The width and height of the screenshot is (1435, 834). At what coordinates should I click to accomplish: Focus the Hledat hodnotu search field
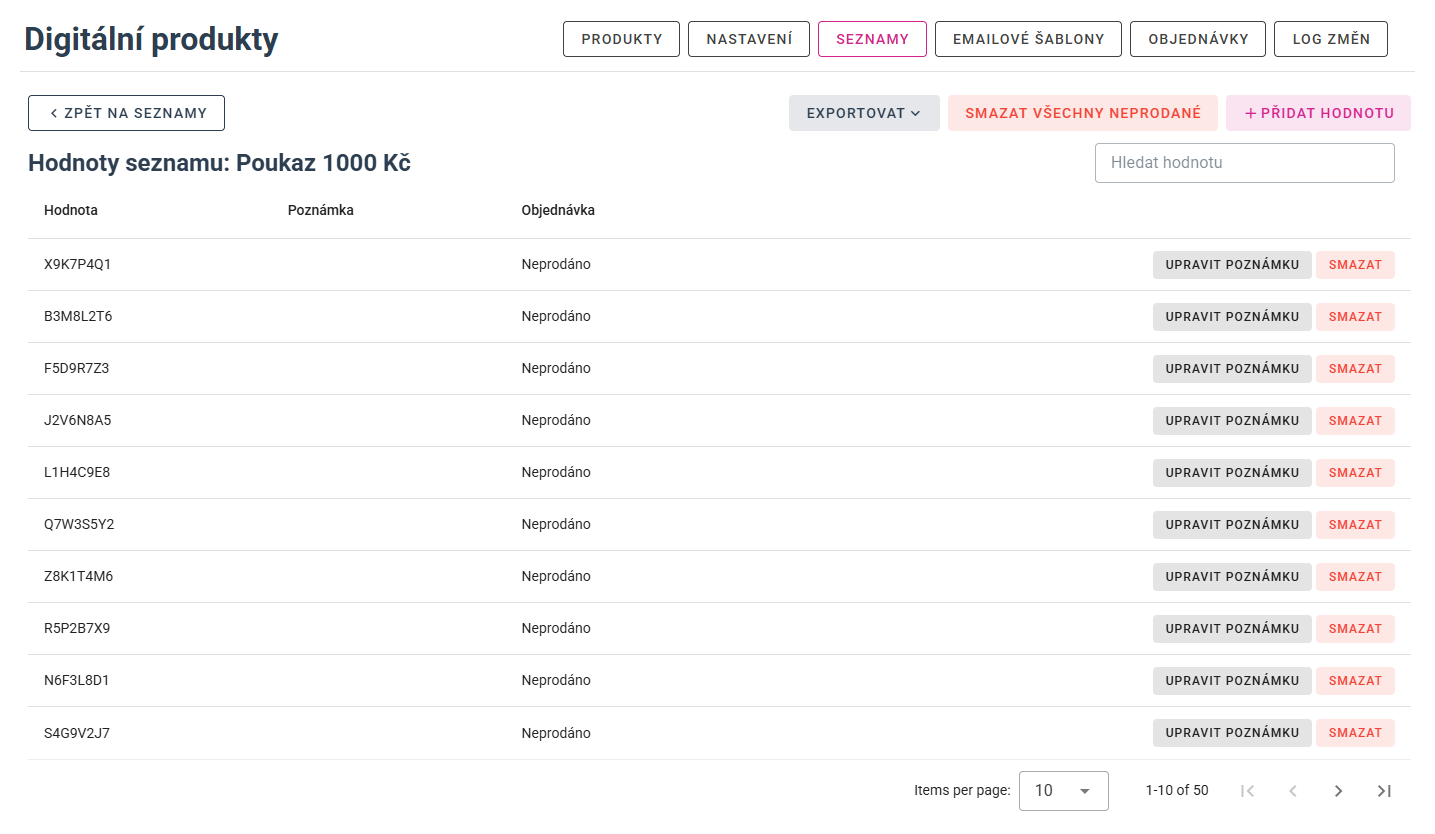(x=1244, y=163)
